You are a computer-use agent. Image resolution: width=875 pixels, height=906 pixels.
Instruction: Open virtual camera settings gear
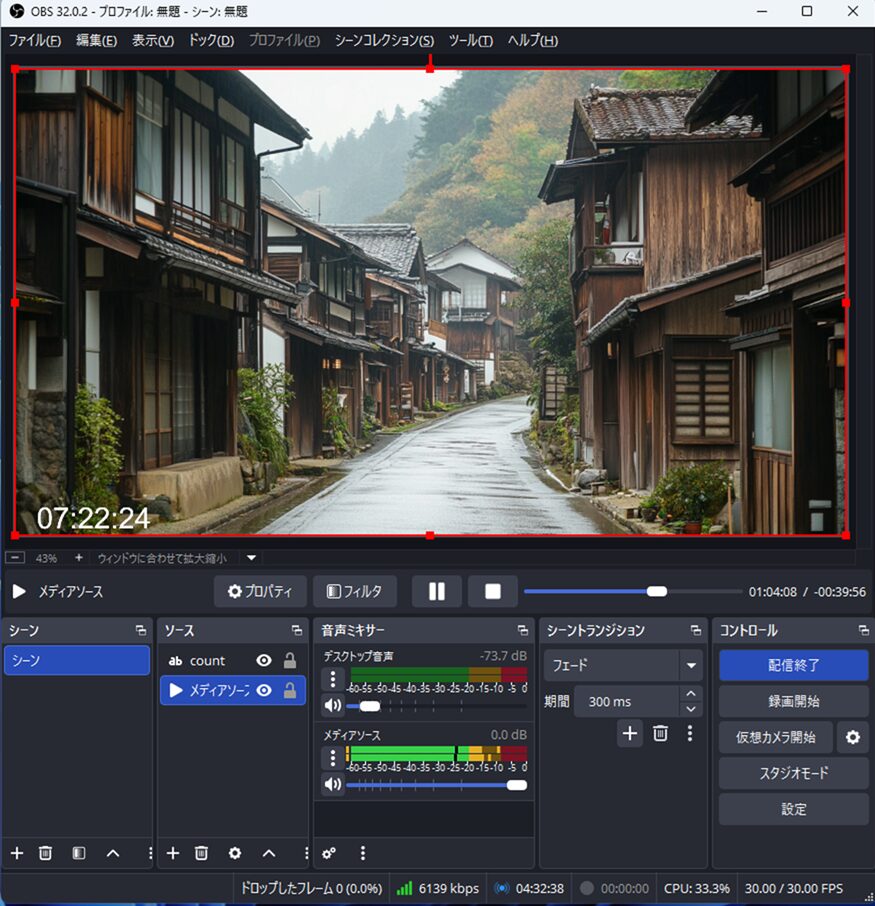[852, 737]
